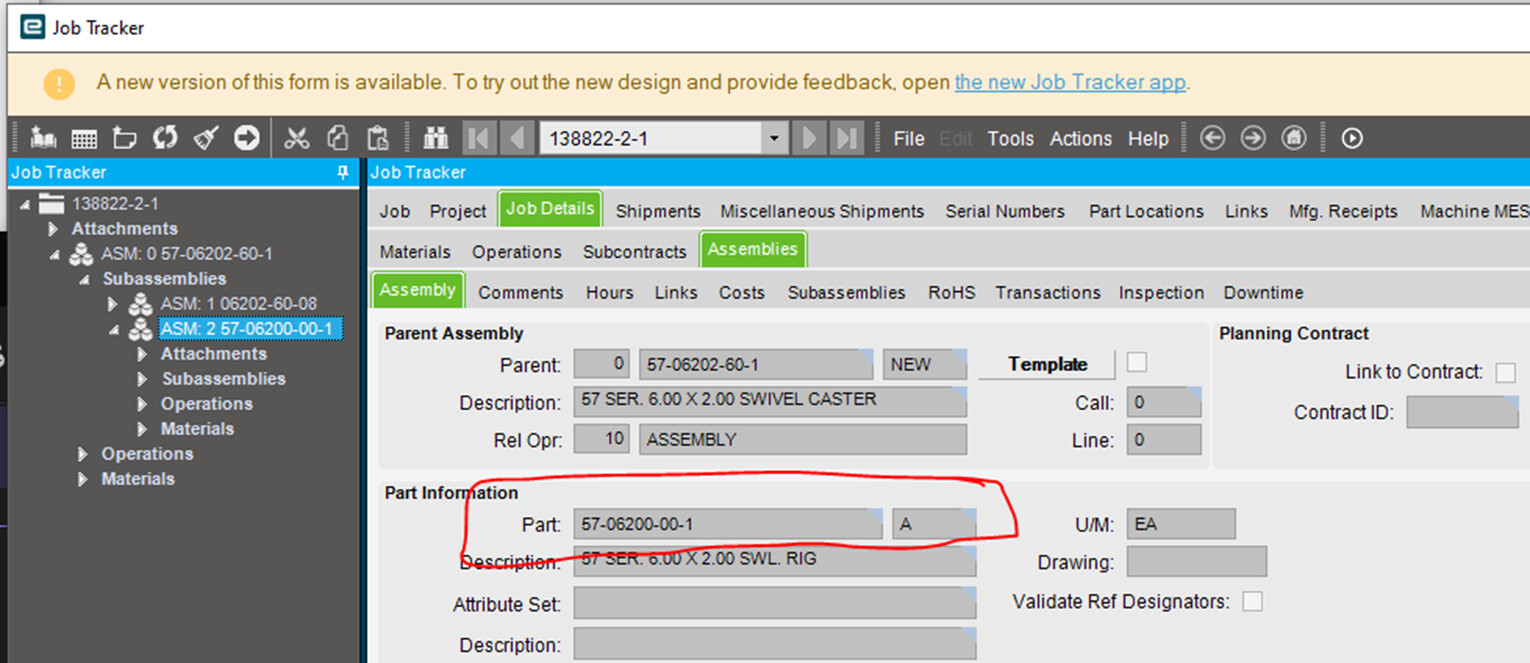Select the Refresh icon in the toolbar
1530x663 pixels.
coord(167,138)
